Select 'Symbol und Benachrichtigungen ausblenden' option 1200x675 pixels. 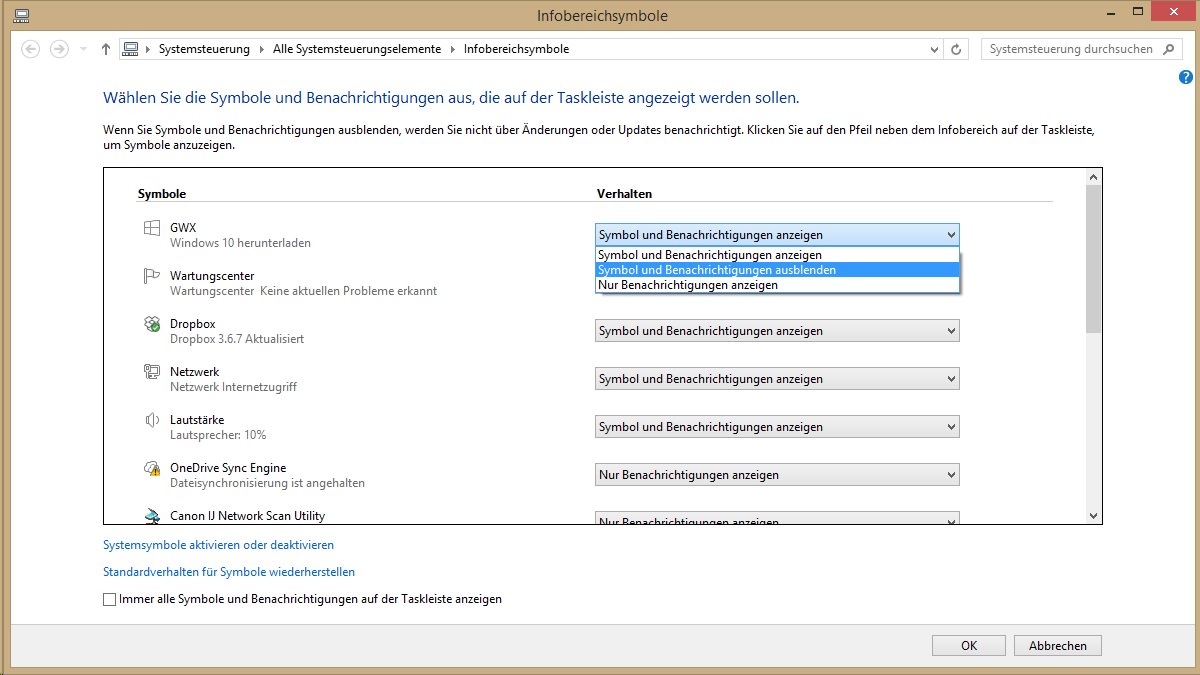click(x=777, y=270)
